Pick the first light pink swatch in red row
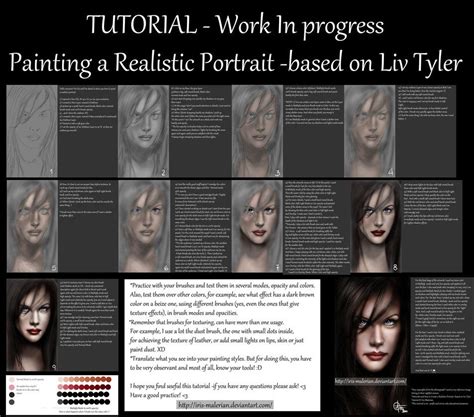 coord(60,387)
